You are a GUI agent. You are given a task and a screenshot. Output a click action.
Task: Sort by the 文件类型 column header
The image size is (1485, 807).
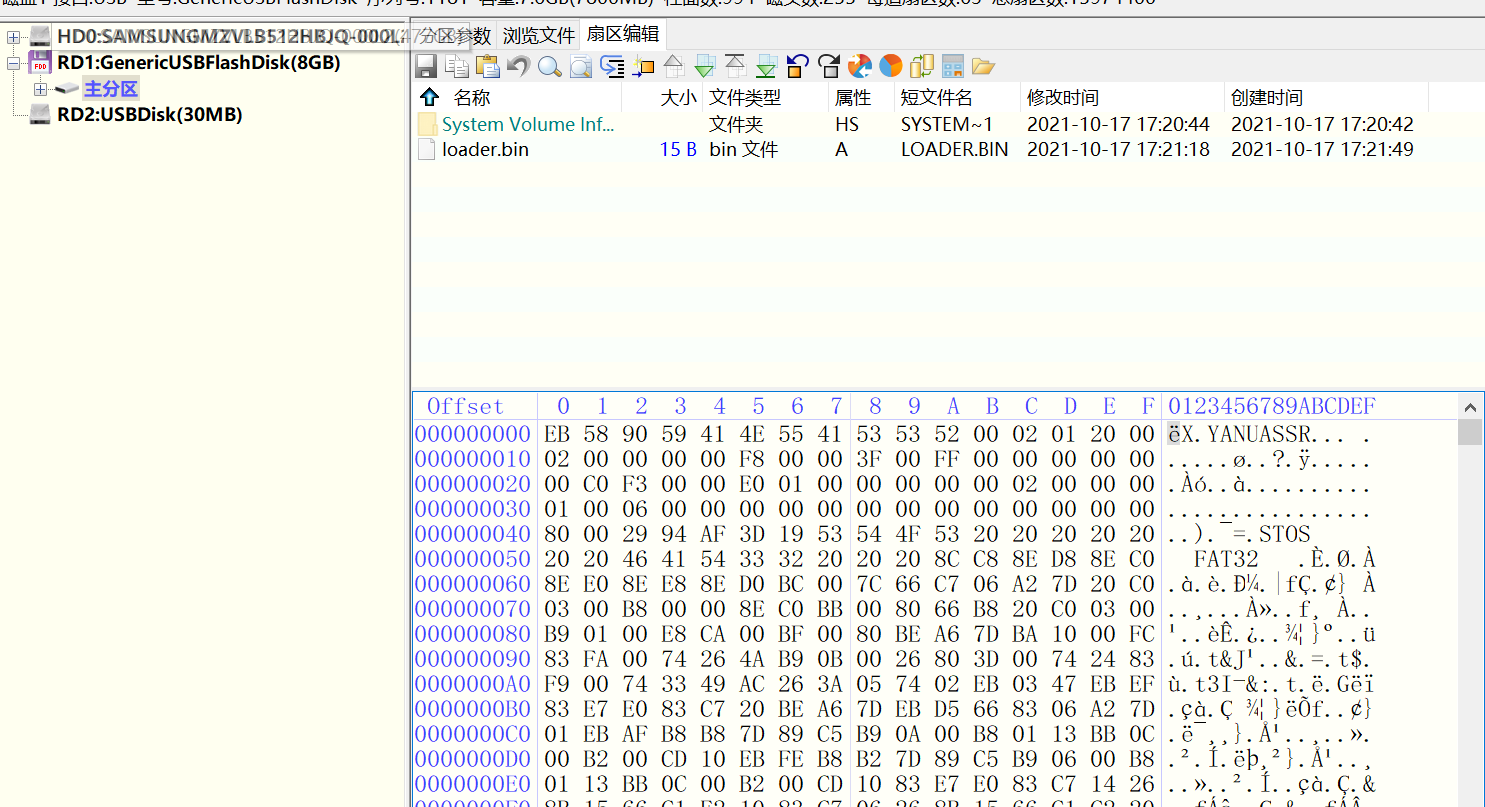(745, 97)
